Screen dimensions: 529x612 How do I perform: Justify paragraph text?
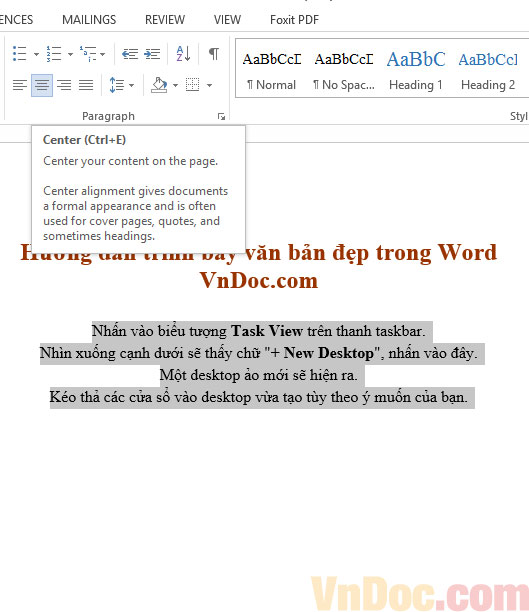tap(86, 85)
